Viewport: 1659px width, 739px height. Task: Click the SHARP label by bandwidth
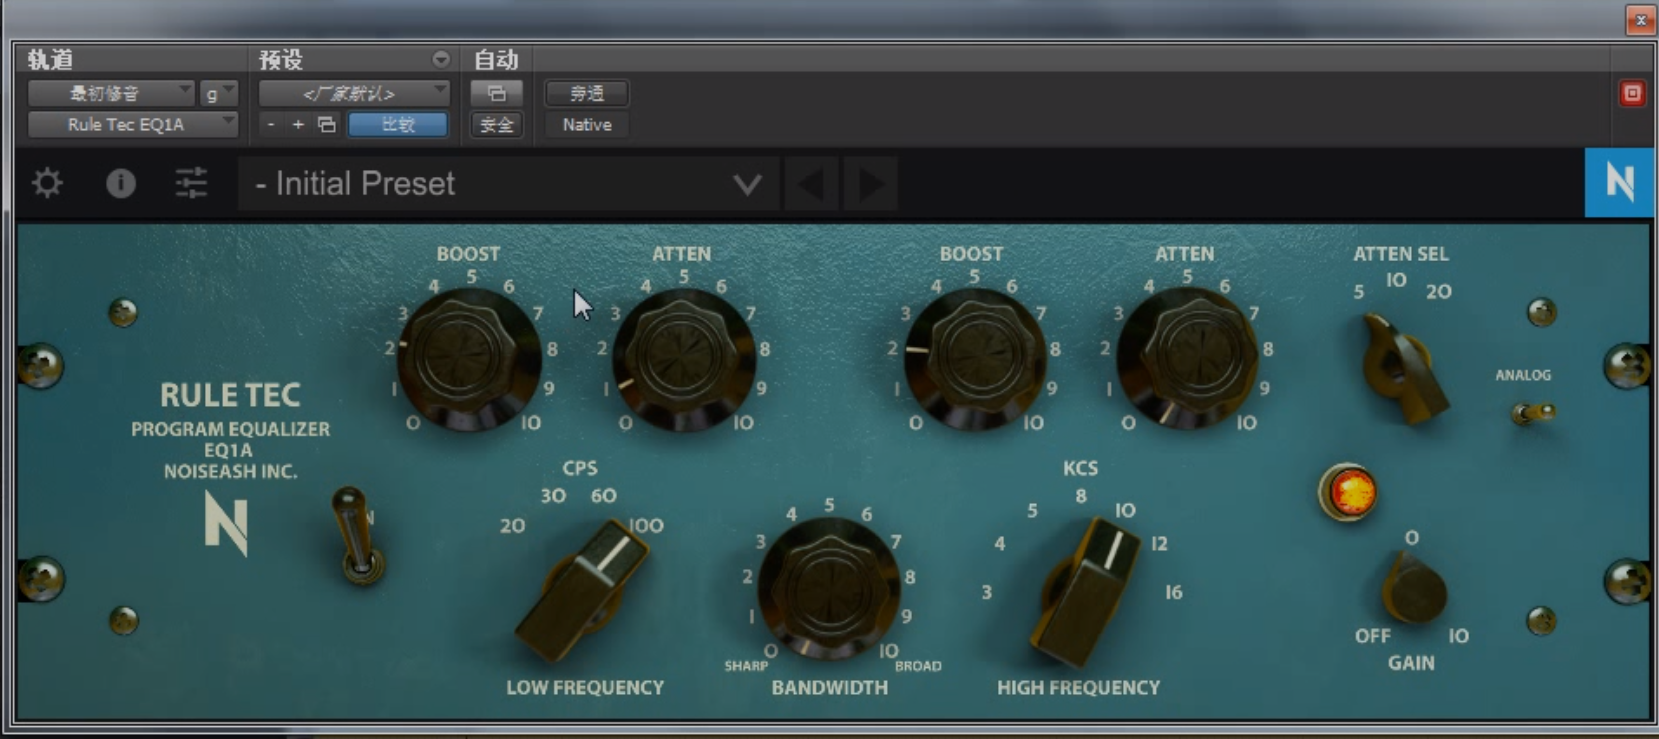click(x=746, y=666)
